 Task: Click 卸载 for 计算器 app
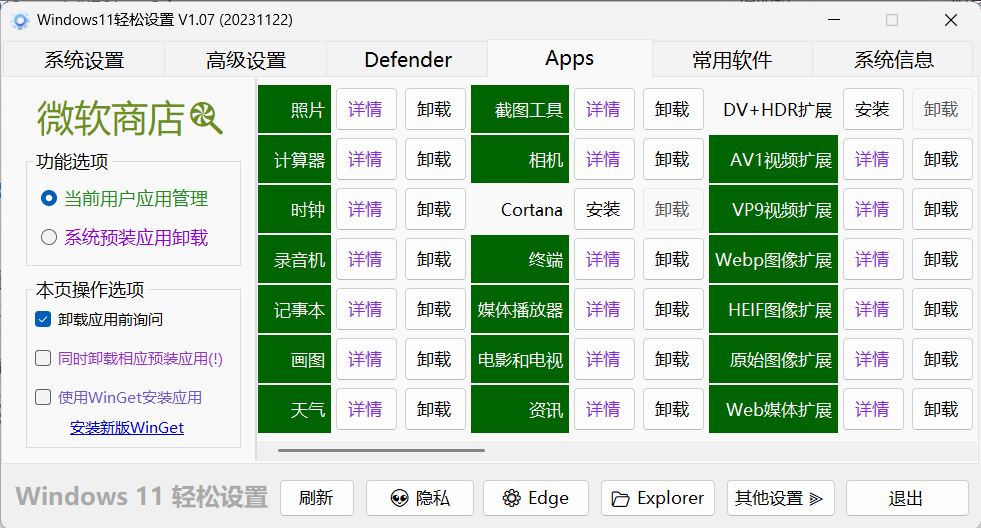click(434, 159)
